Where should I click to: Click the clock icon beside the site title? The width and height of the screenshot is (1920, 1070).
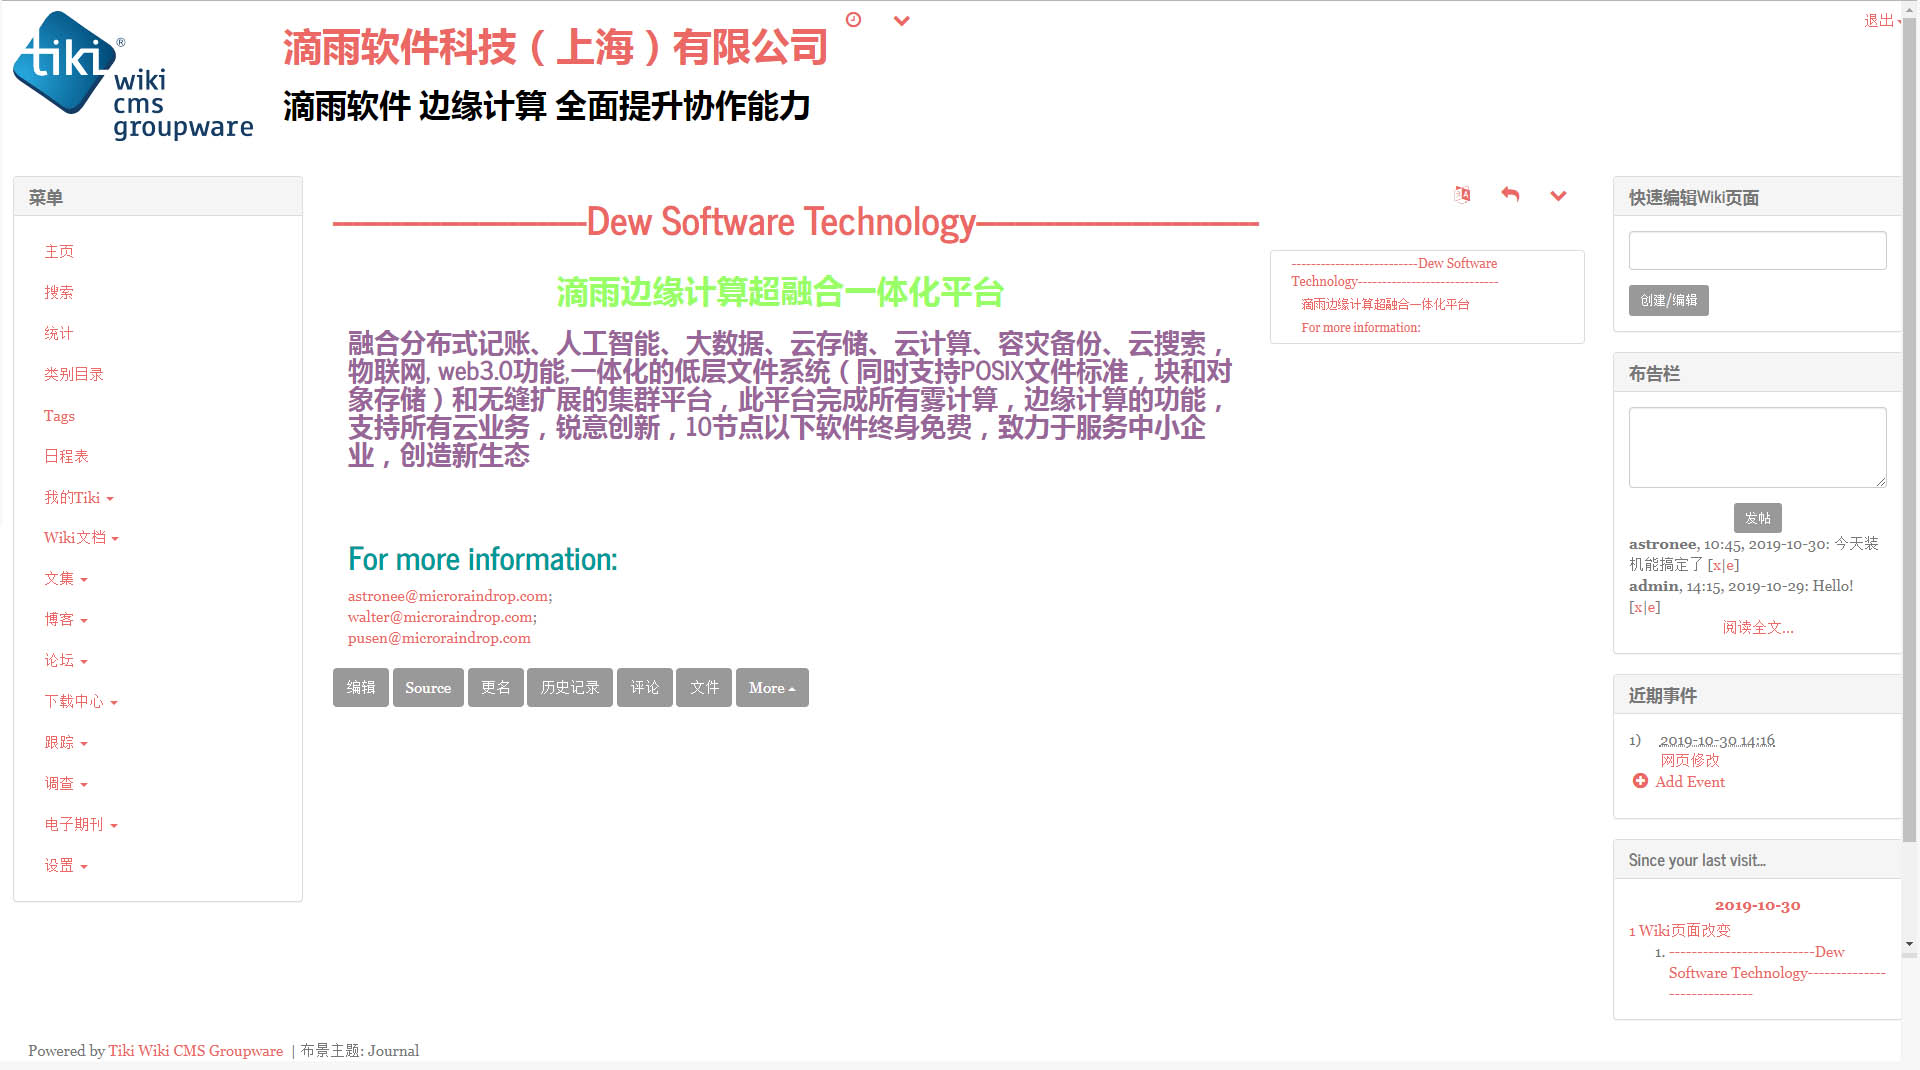point(853,19)
